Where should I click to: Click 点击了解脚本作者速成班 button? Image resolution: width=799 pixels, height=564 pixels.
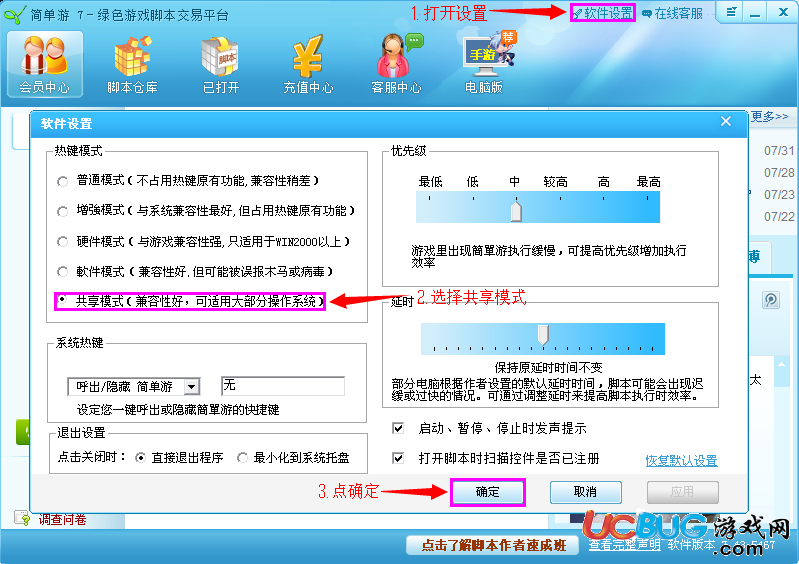click(x=493, y=545)
